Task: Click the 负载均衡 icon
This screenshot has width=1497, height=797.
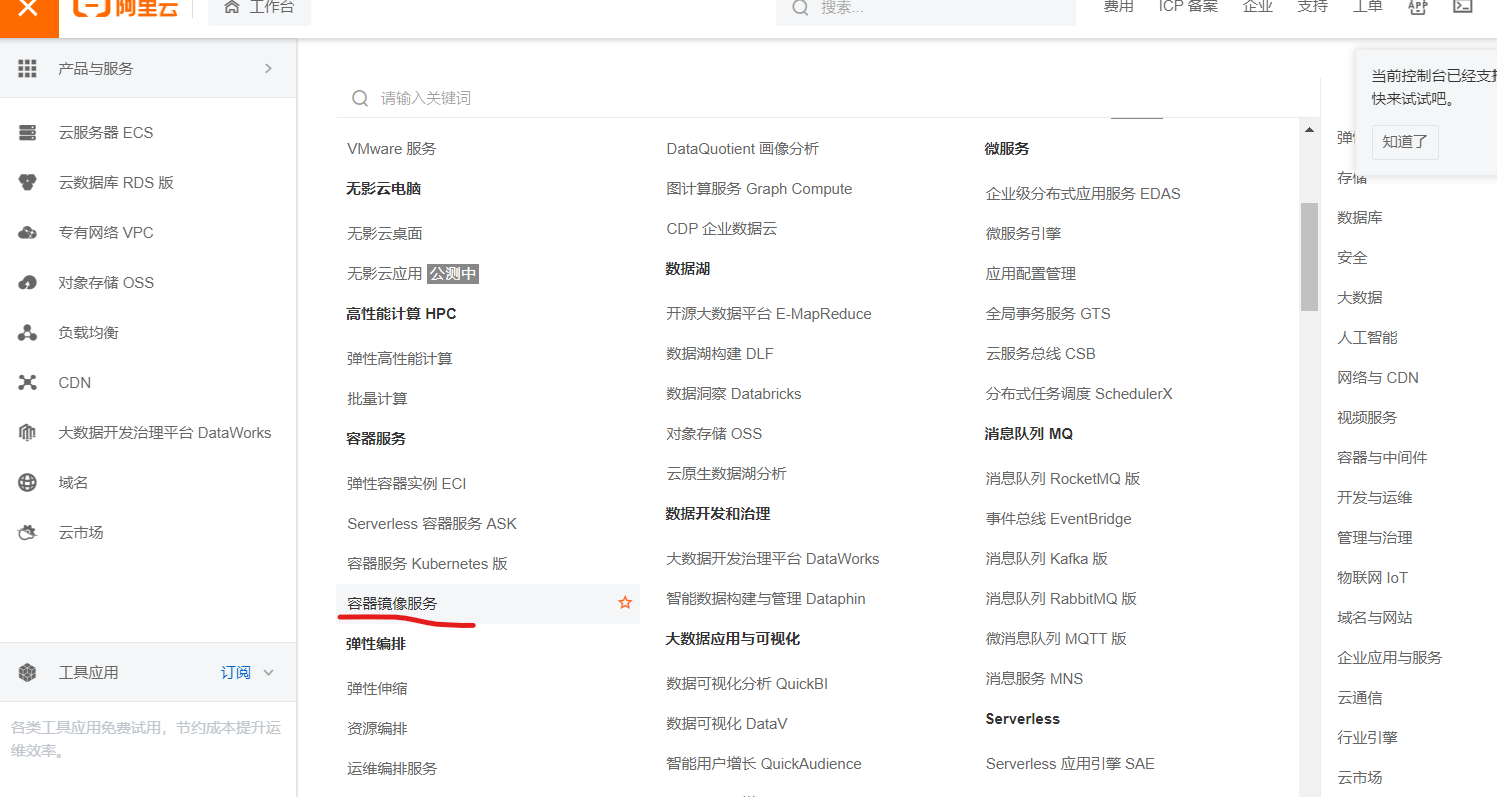Action: pyautogui.click(x=28, y=333)
